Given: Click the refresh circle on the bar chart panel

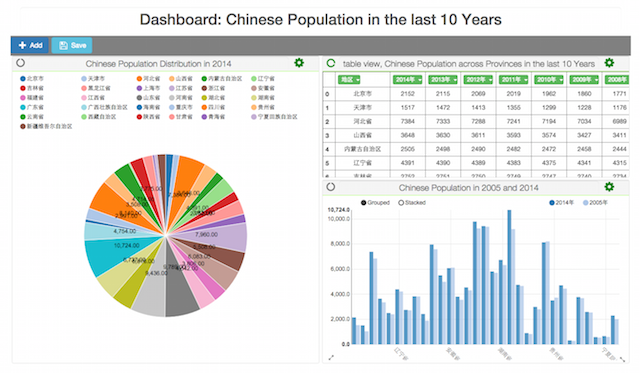Looking at the screenshot, I should point(331,187).
